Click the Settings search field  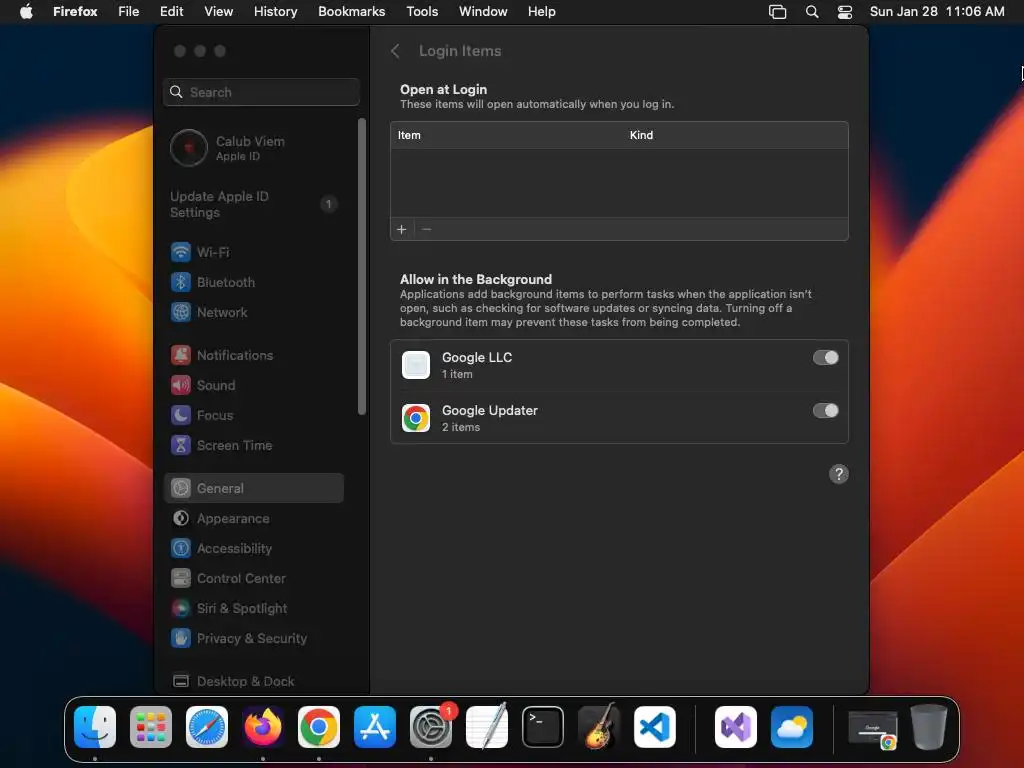[261, 92]
